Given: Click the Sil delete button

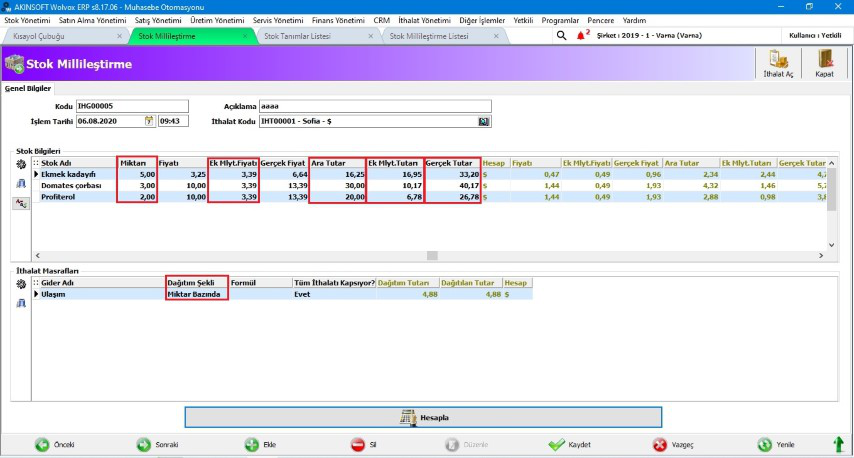Looking at the screenshot, I should [x=363, y=445].
